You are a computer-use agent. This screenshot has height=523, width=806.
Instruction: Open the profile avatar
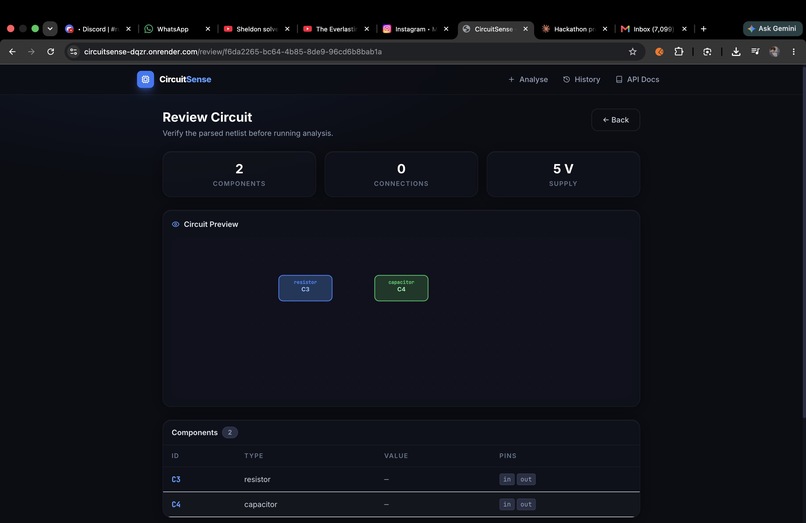pyautogui.click(x=774, y=51)
